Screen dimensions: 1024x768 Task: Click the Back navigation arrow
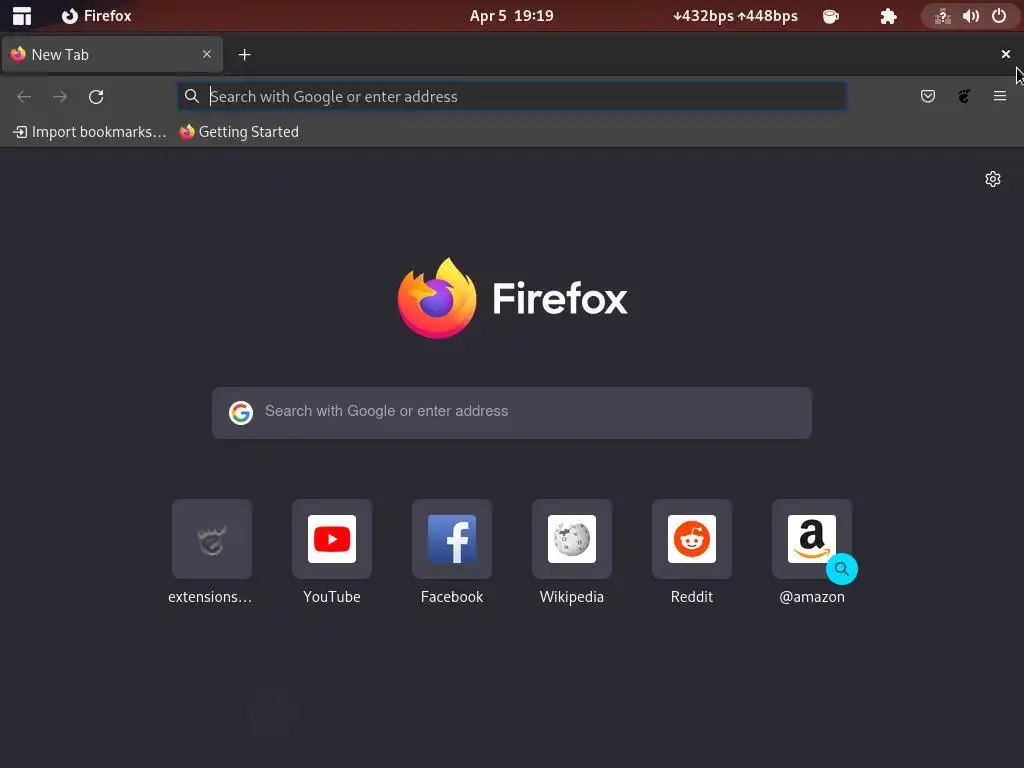(x=24, y=97)
